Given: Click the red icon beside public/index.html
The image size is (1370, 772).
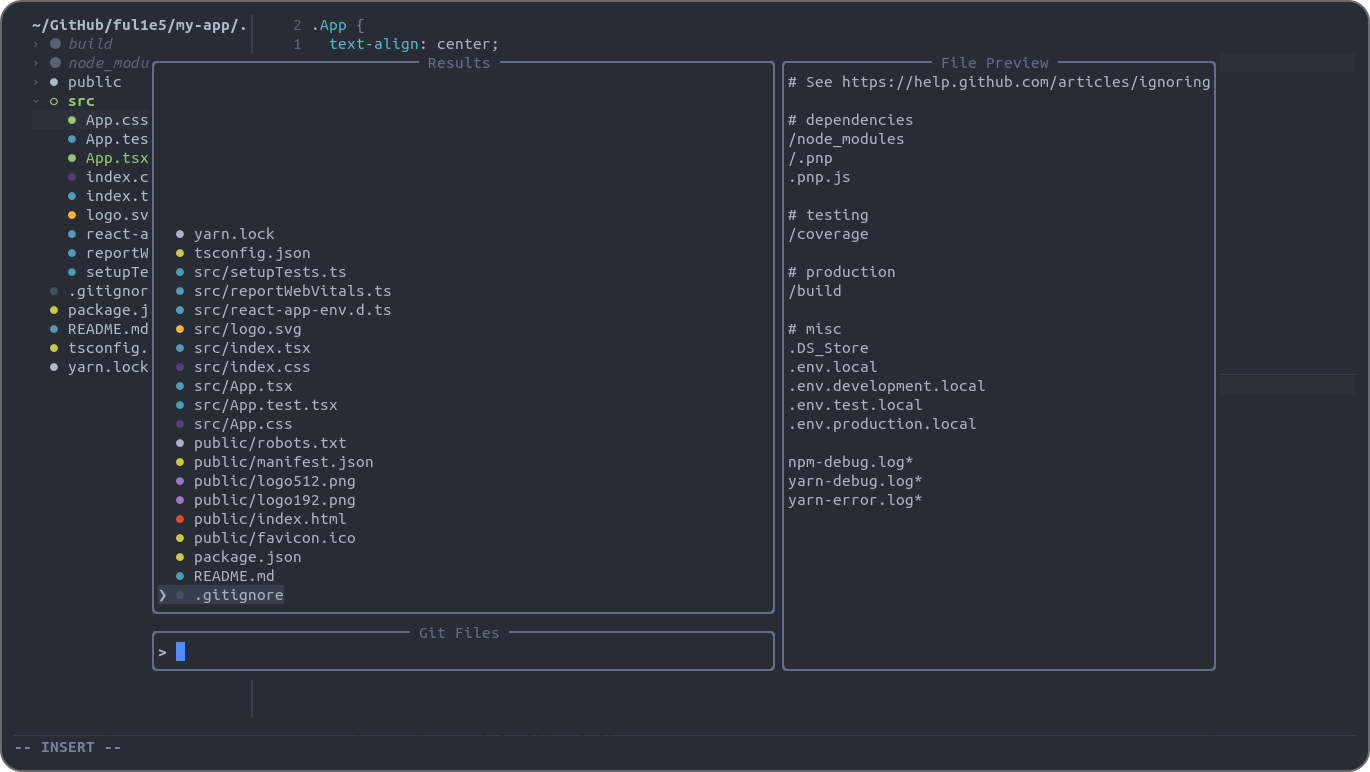Looking at the screenshot, I should pos(180,519).
